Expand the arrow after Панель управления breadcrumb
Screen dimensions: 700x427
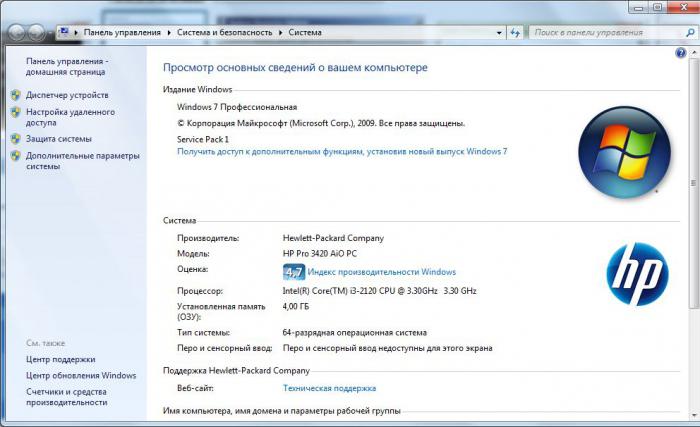click(169, 32)
